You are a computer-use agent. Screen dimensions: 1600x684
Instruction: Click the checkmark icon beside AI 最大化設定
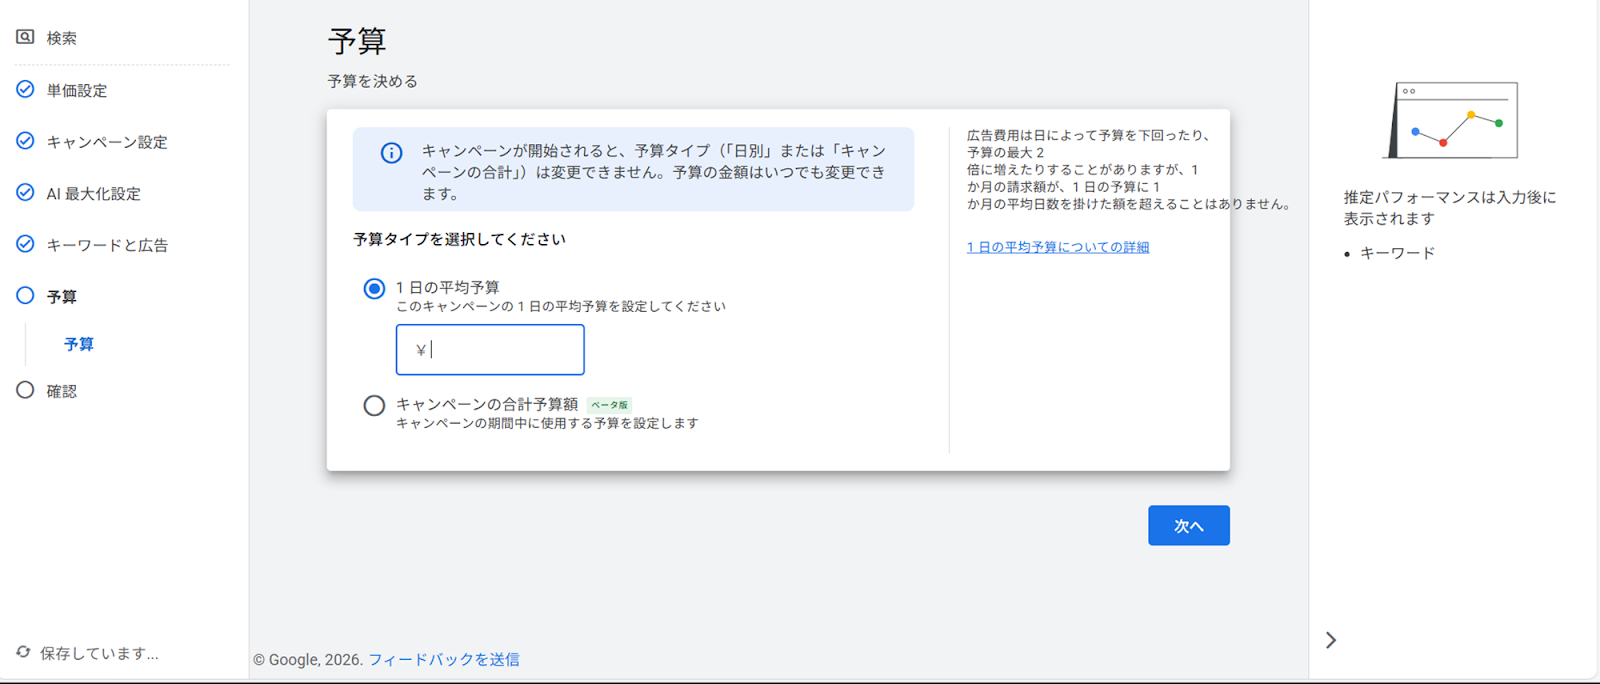click(25, 192)
